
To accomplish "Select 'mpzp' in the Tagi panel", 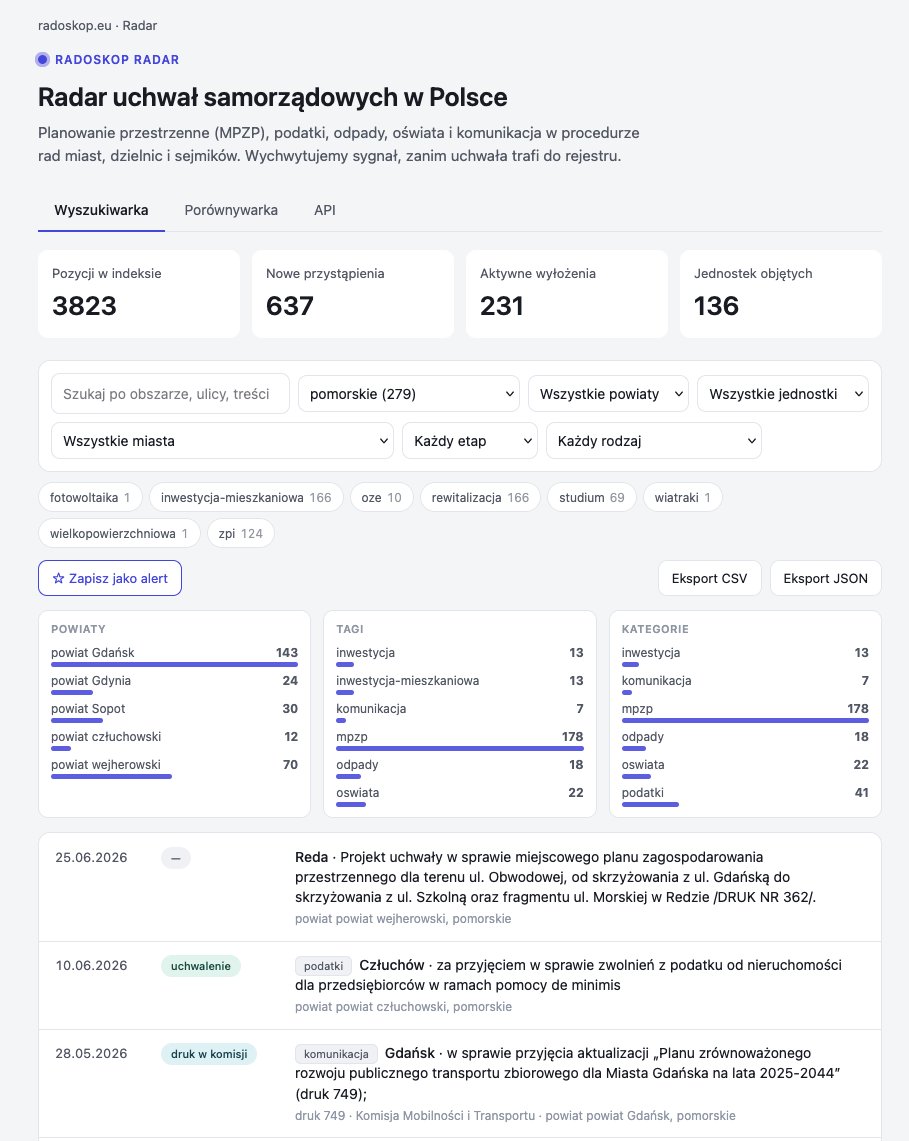I will [x=460, y=740].
